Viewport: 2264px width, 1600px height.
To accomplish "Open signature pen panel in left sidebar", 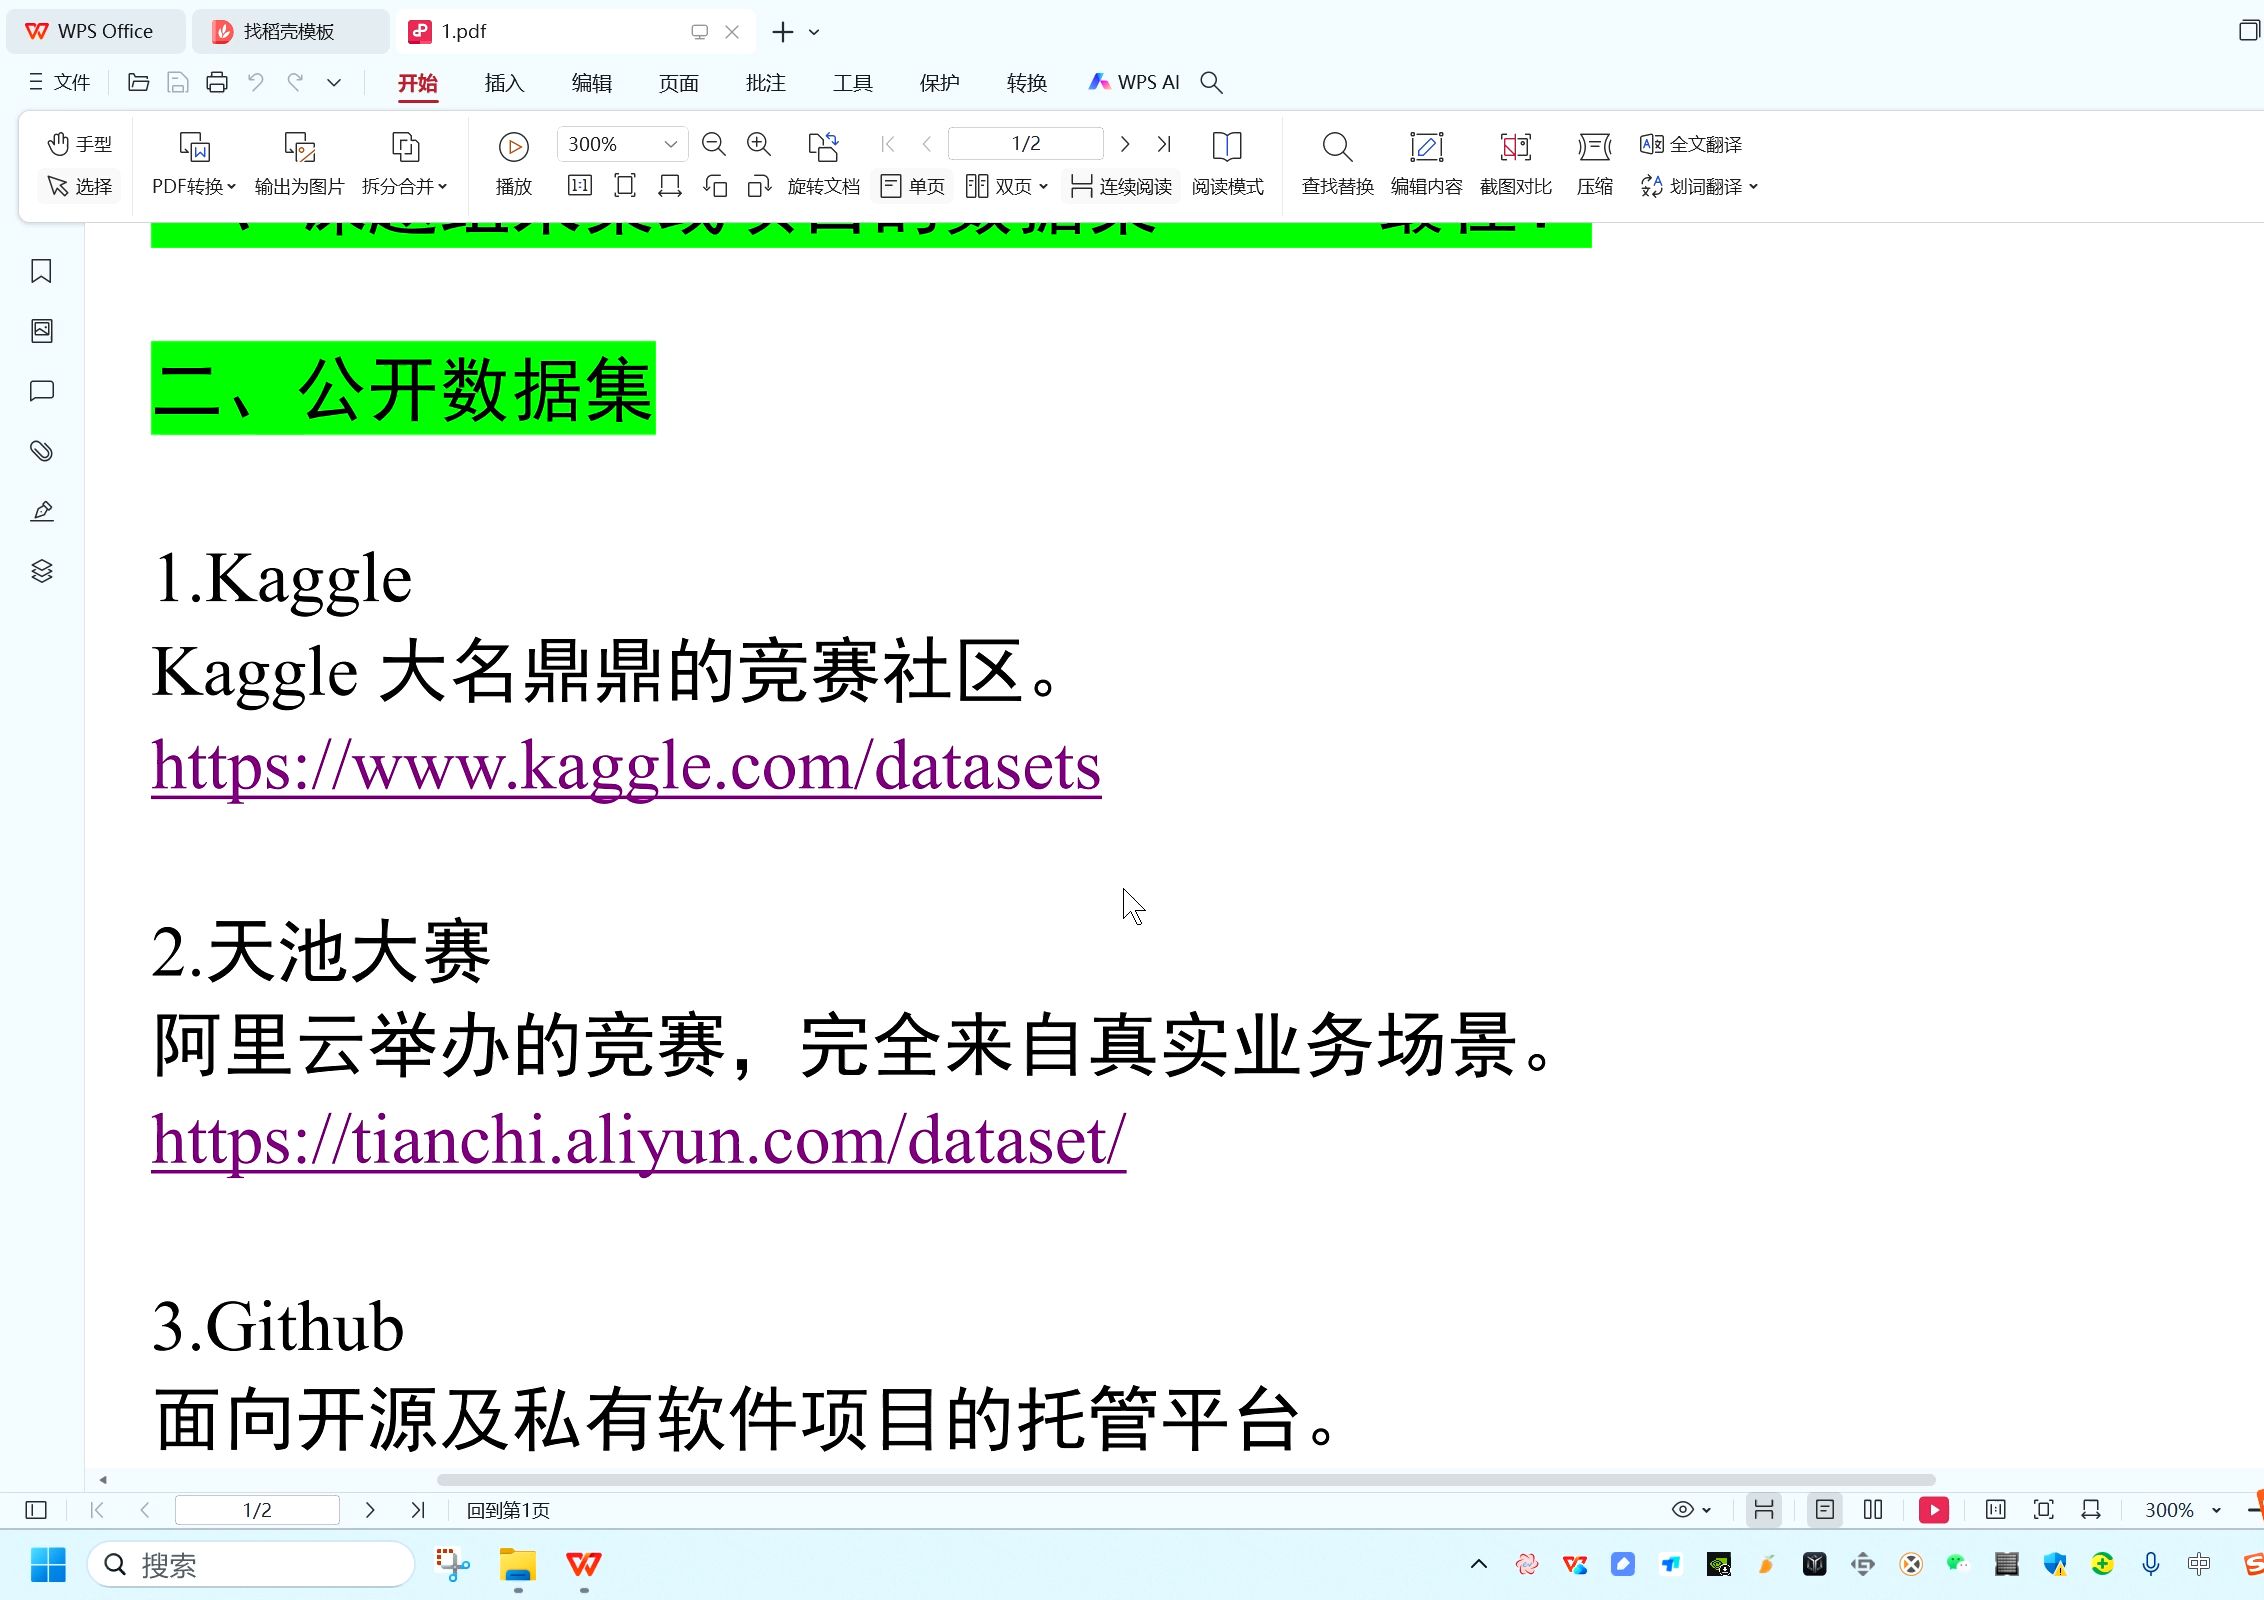I will (x=41, y=511).
